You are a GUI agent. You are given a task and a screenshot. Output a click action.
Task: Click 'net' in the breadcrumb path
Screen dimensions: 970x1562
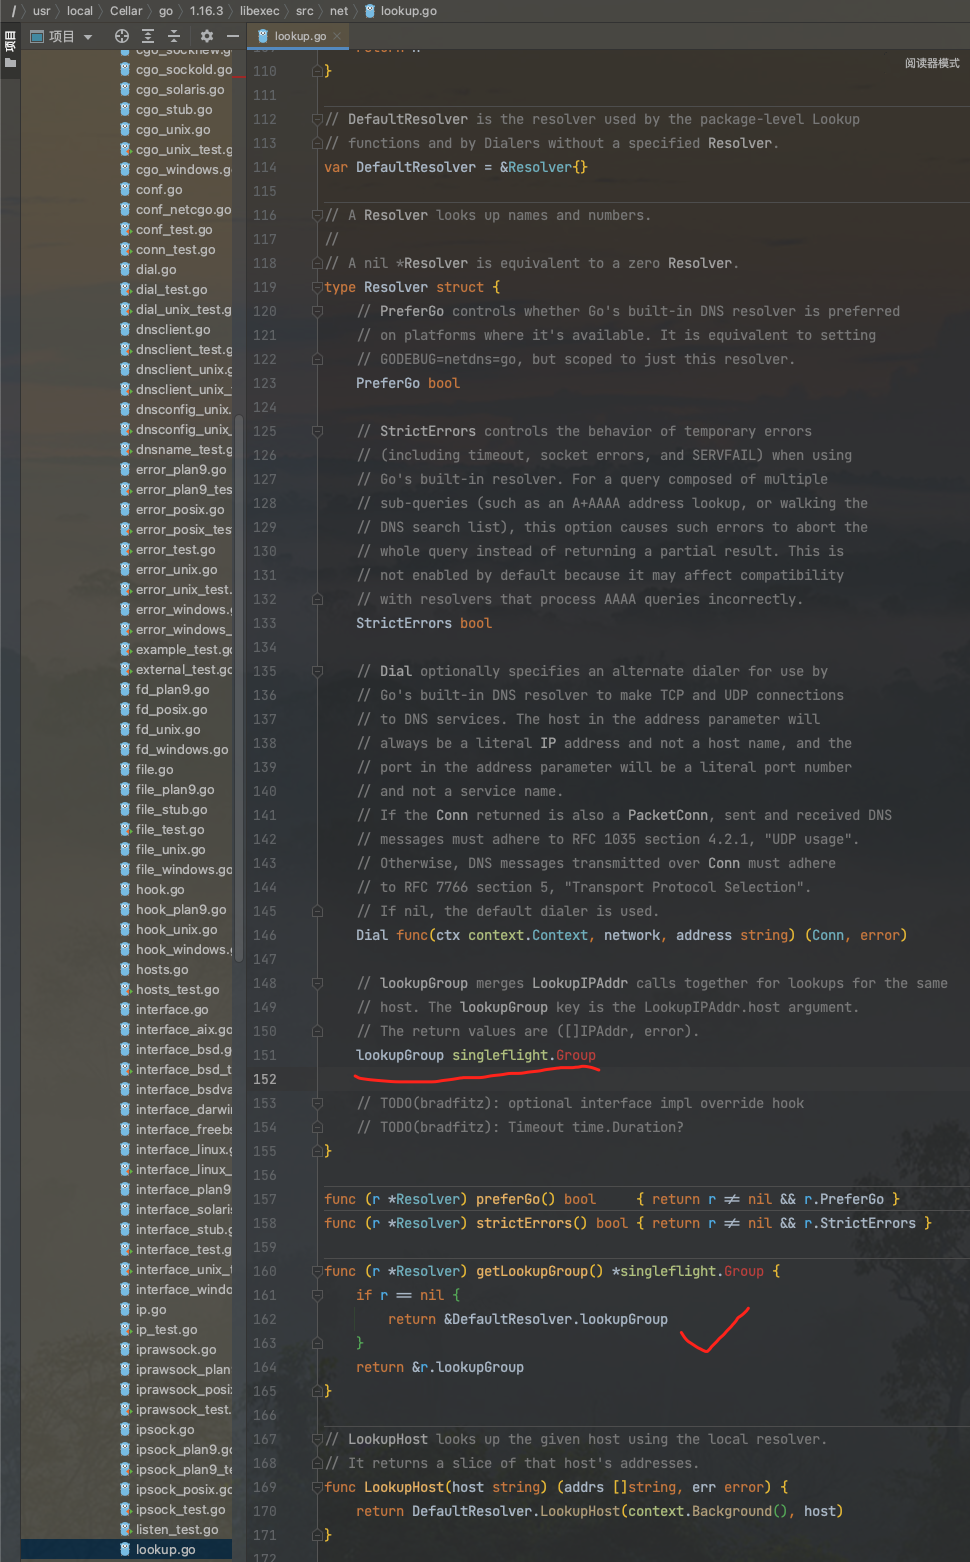pos(339,11)
